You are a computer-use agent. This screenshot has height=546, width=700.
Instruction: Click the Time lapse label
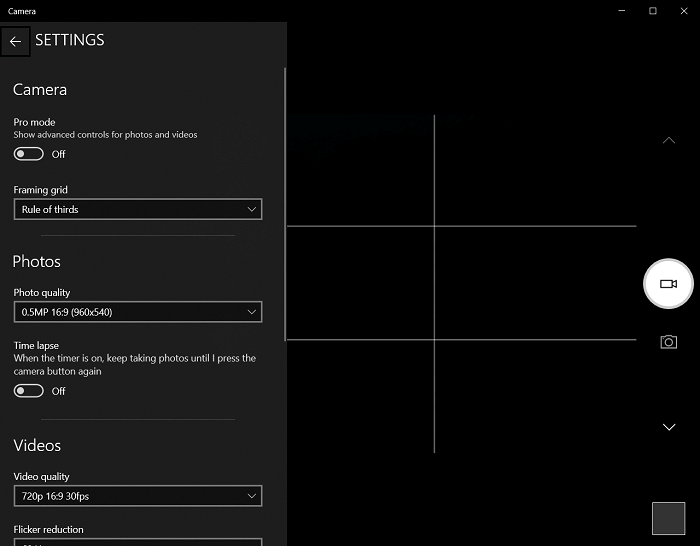pos(36,346)
